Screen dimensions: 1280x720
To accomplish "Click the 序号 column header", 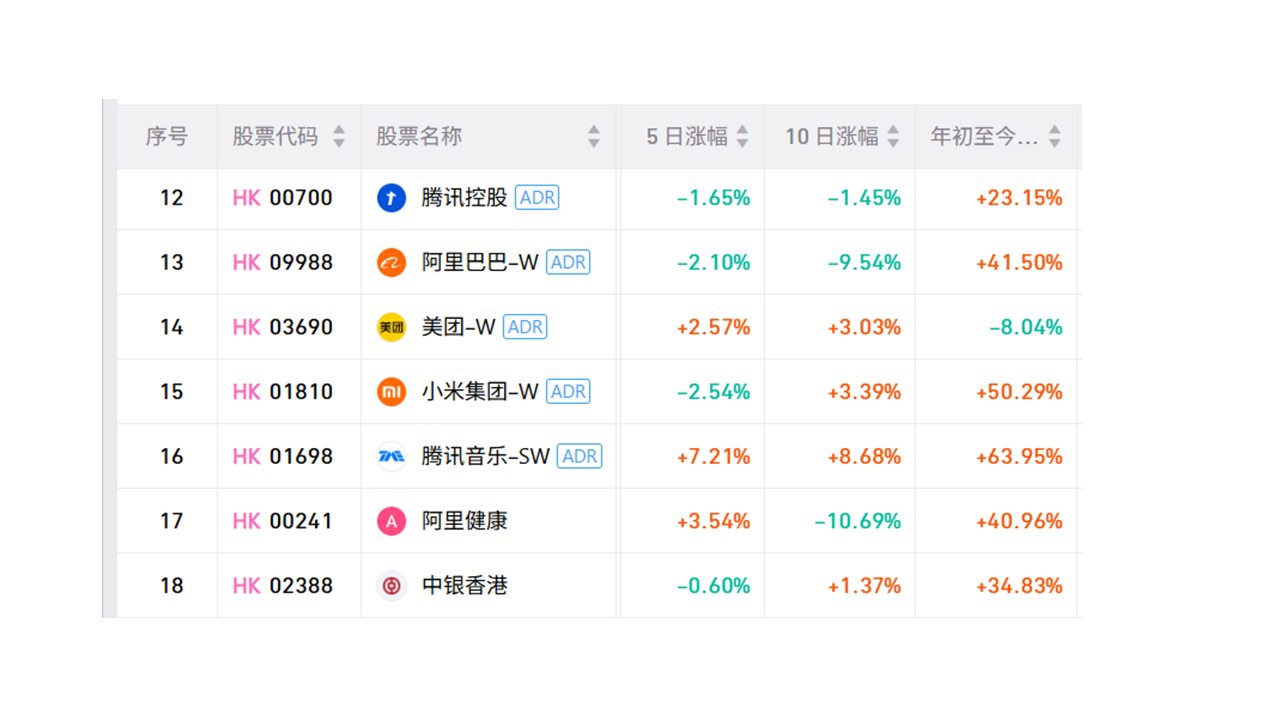I will 166,137.
